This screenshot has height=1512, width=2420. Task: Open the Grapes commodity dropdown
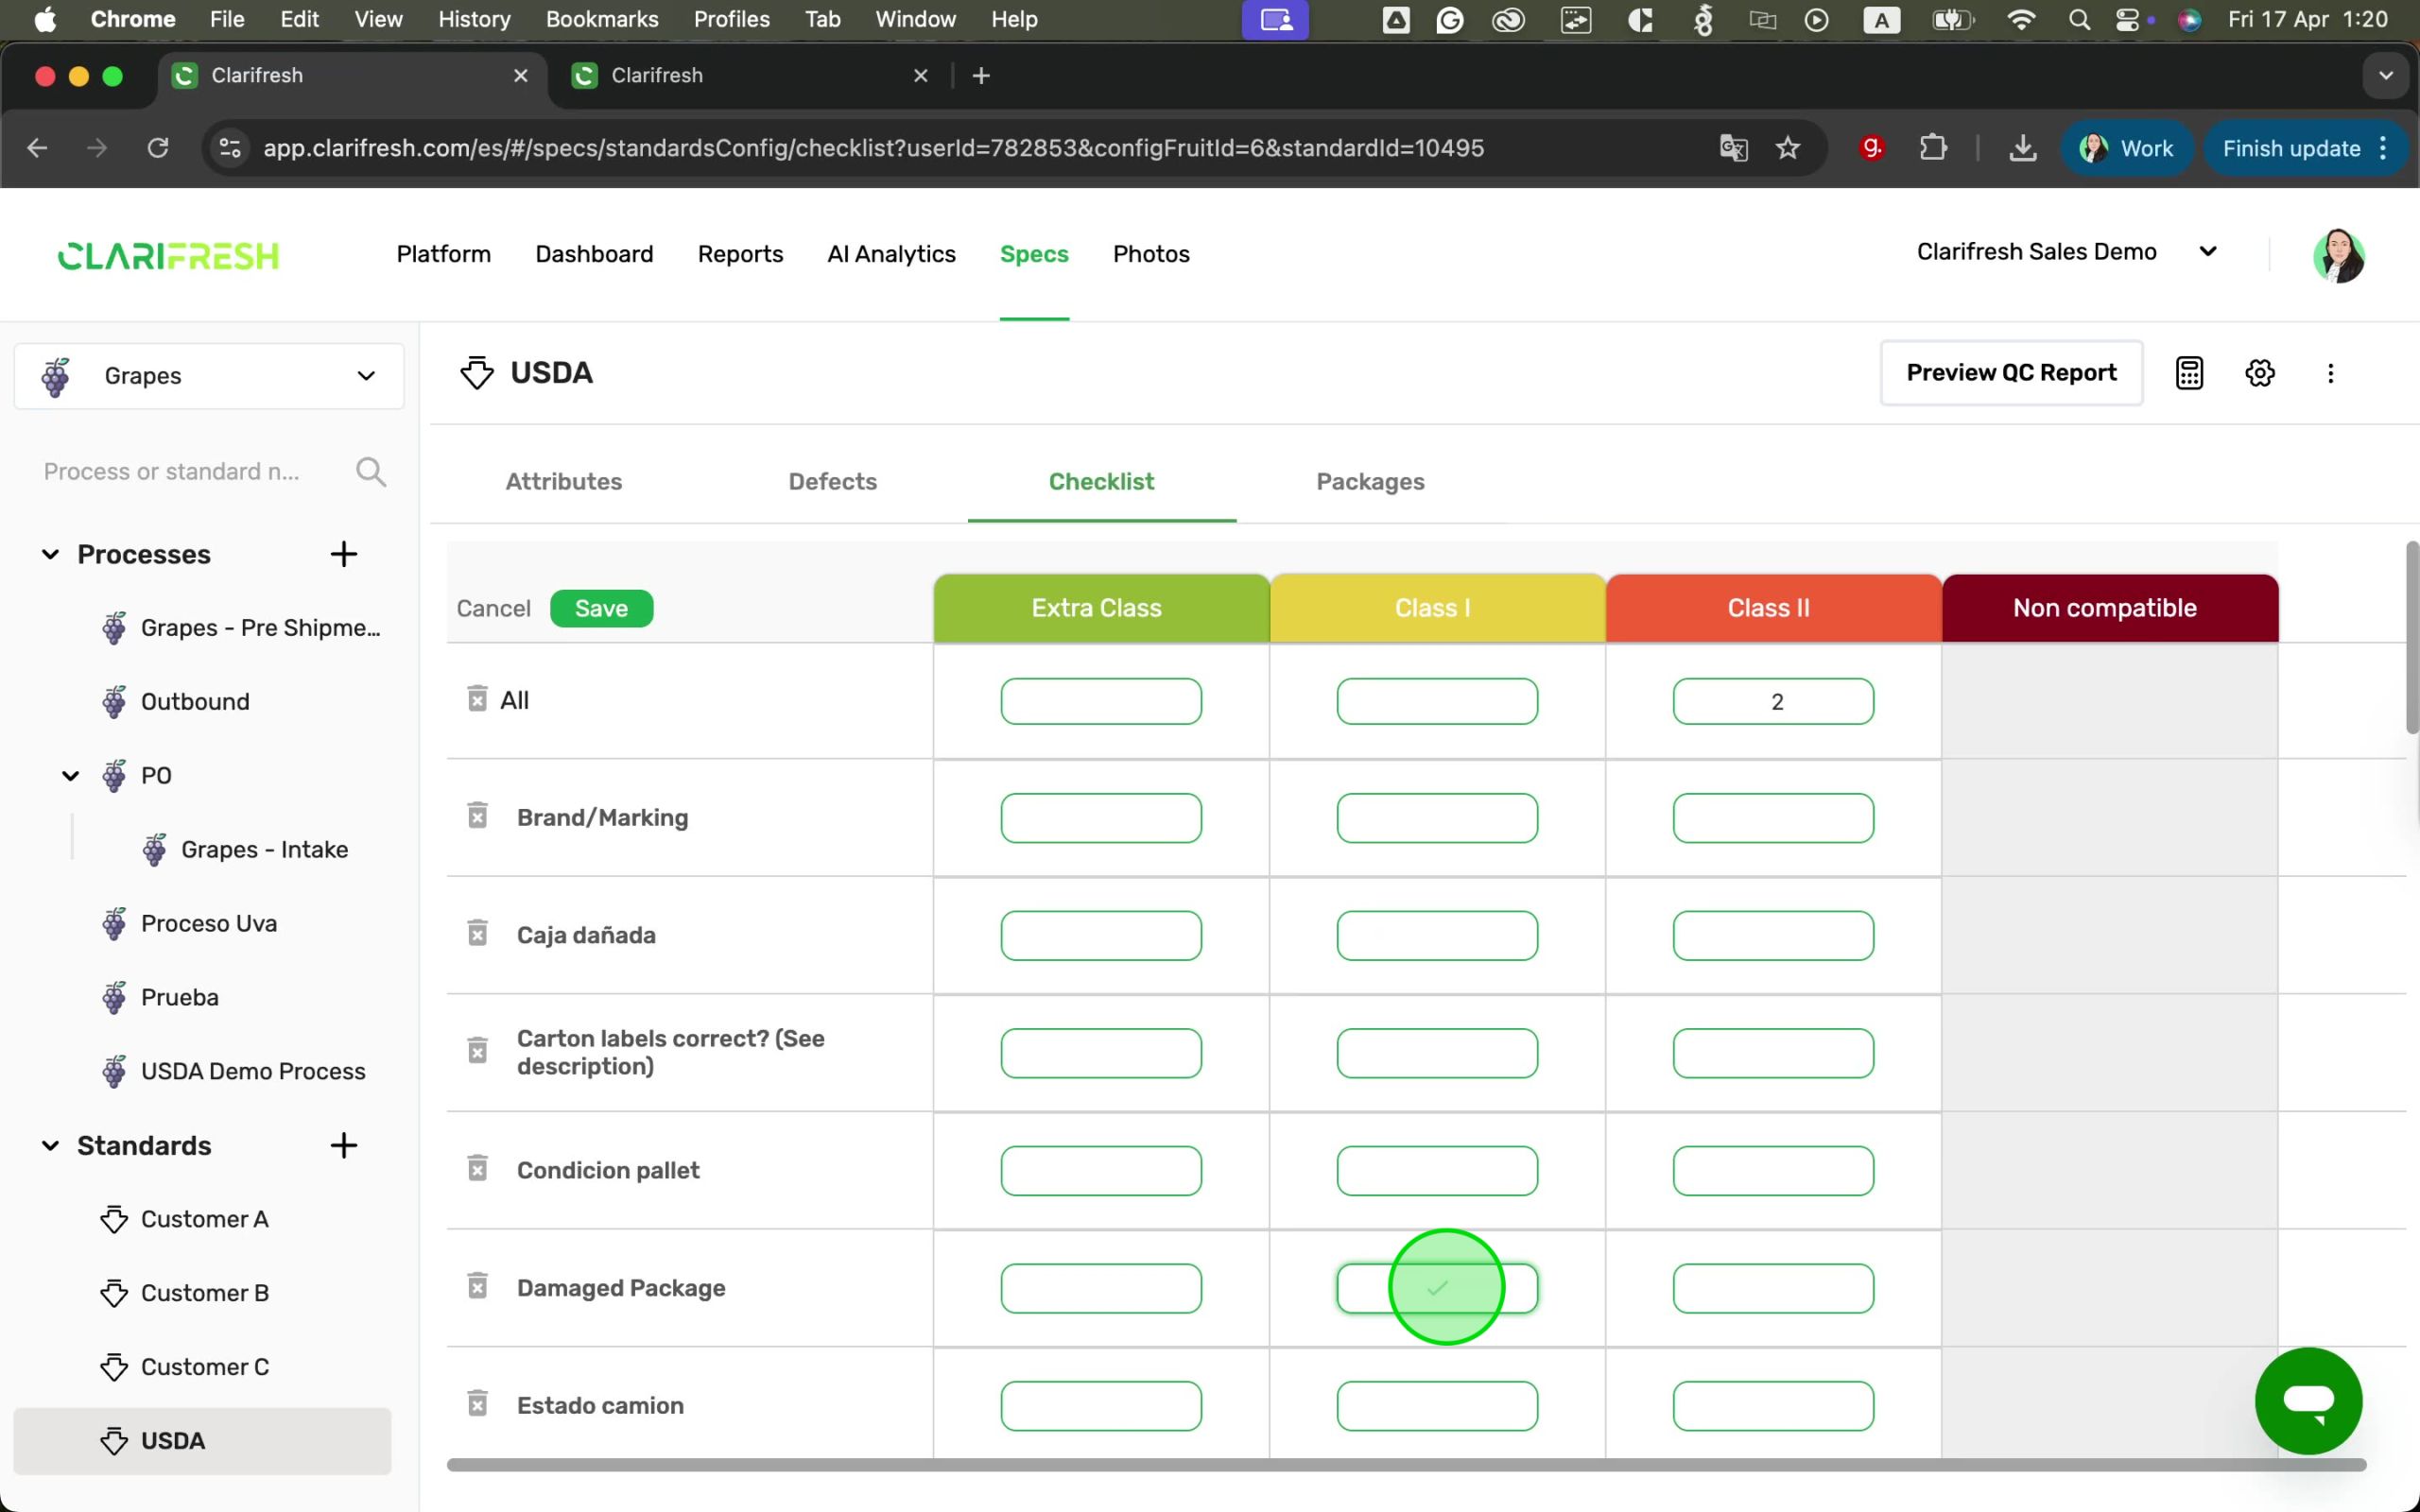tap(209, 376)
